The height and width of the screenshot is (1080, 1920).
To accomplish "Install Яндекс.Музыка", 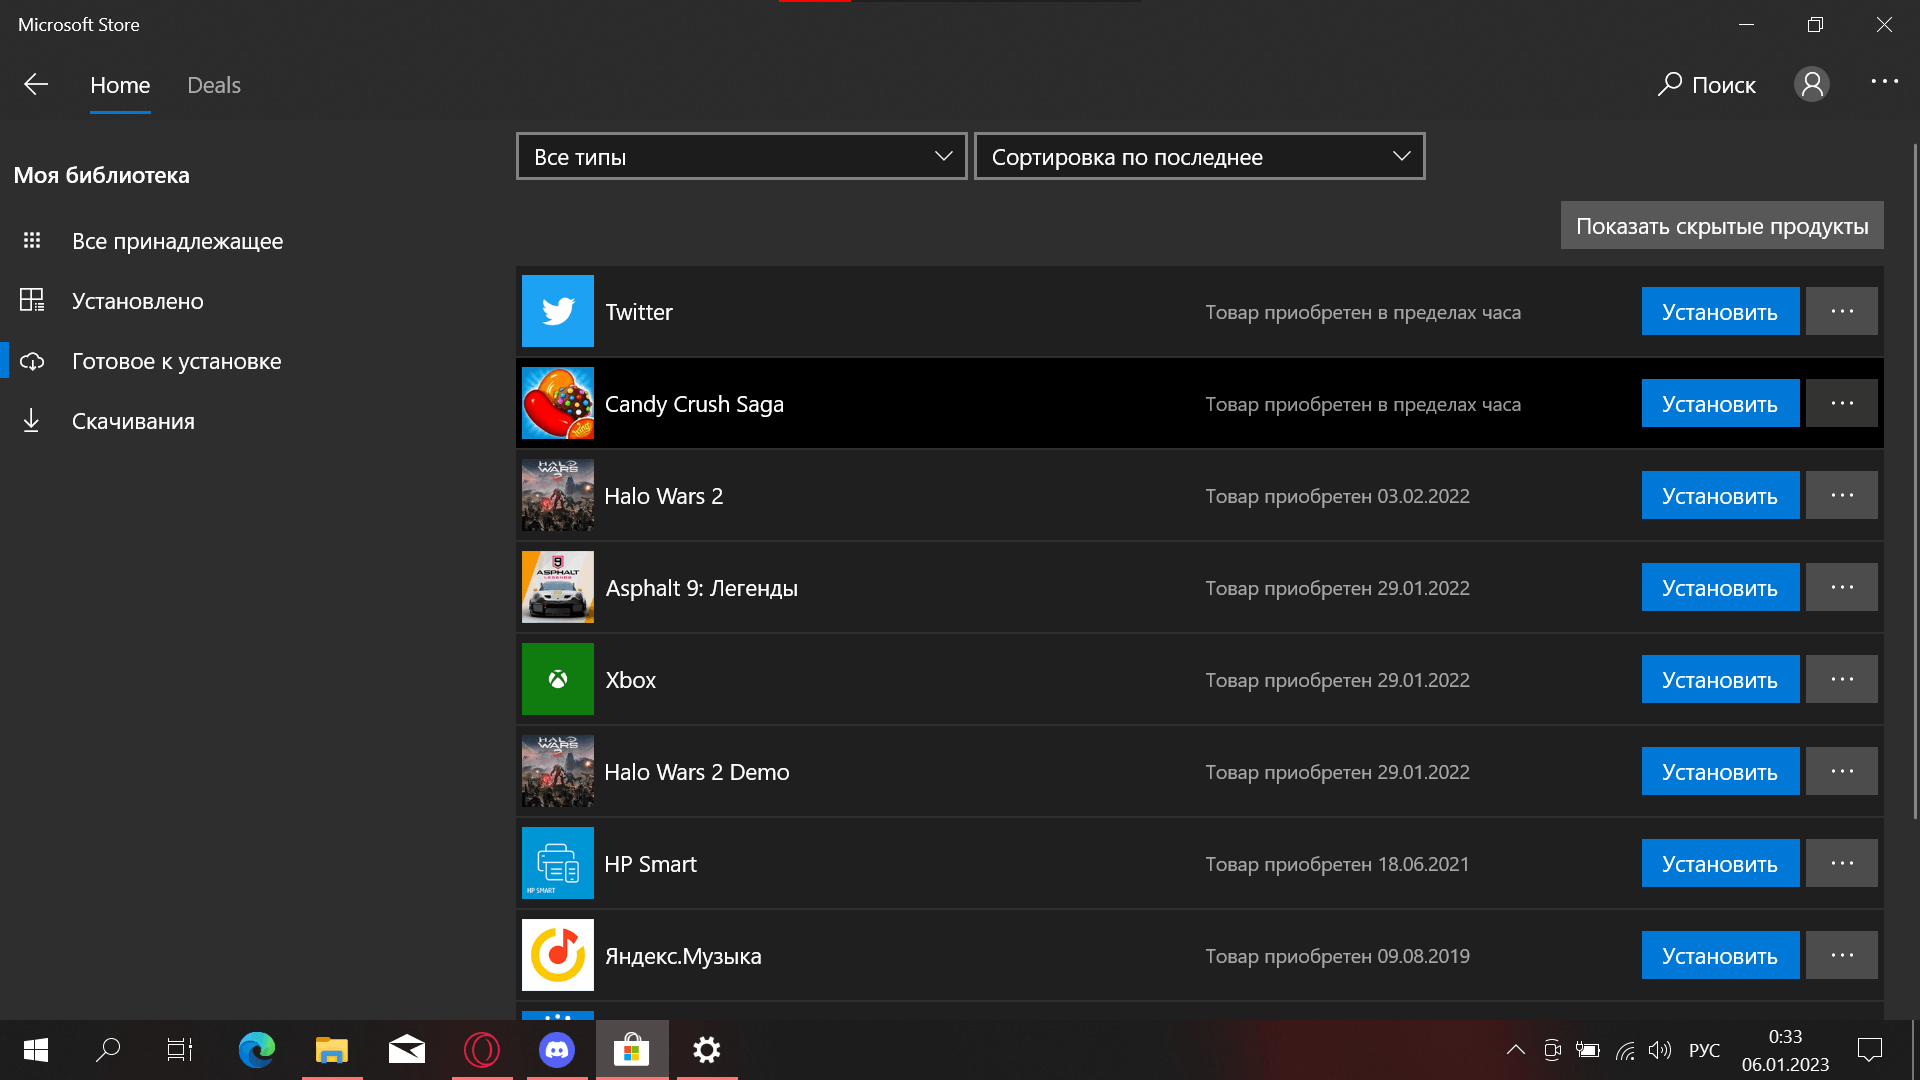I will (x=1720, y=955).
